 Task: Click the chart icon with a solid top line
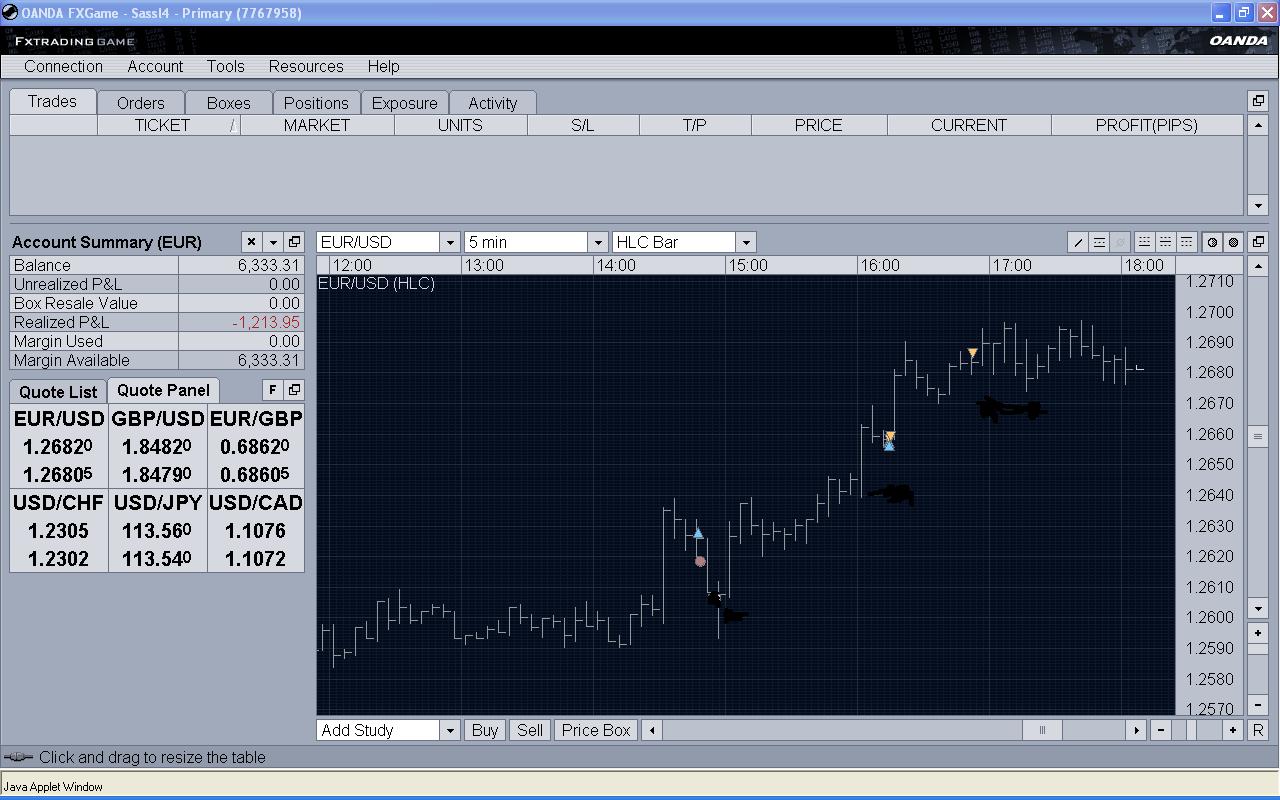(x=1186, y=242)
